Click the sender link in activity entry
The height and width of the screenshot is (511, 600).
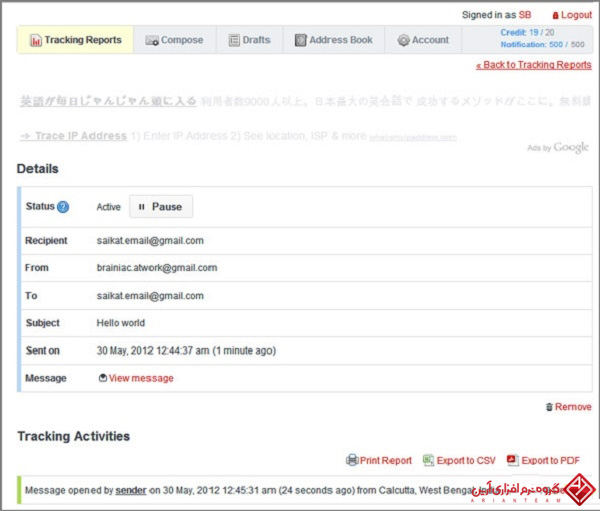[x=131, y=490]
